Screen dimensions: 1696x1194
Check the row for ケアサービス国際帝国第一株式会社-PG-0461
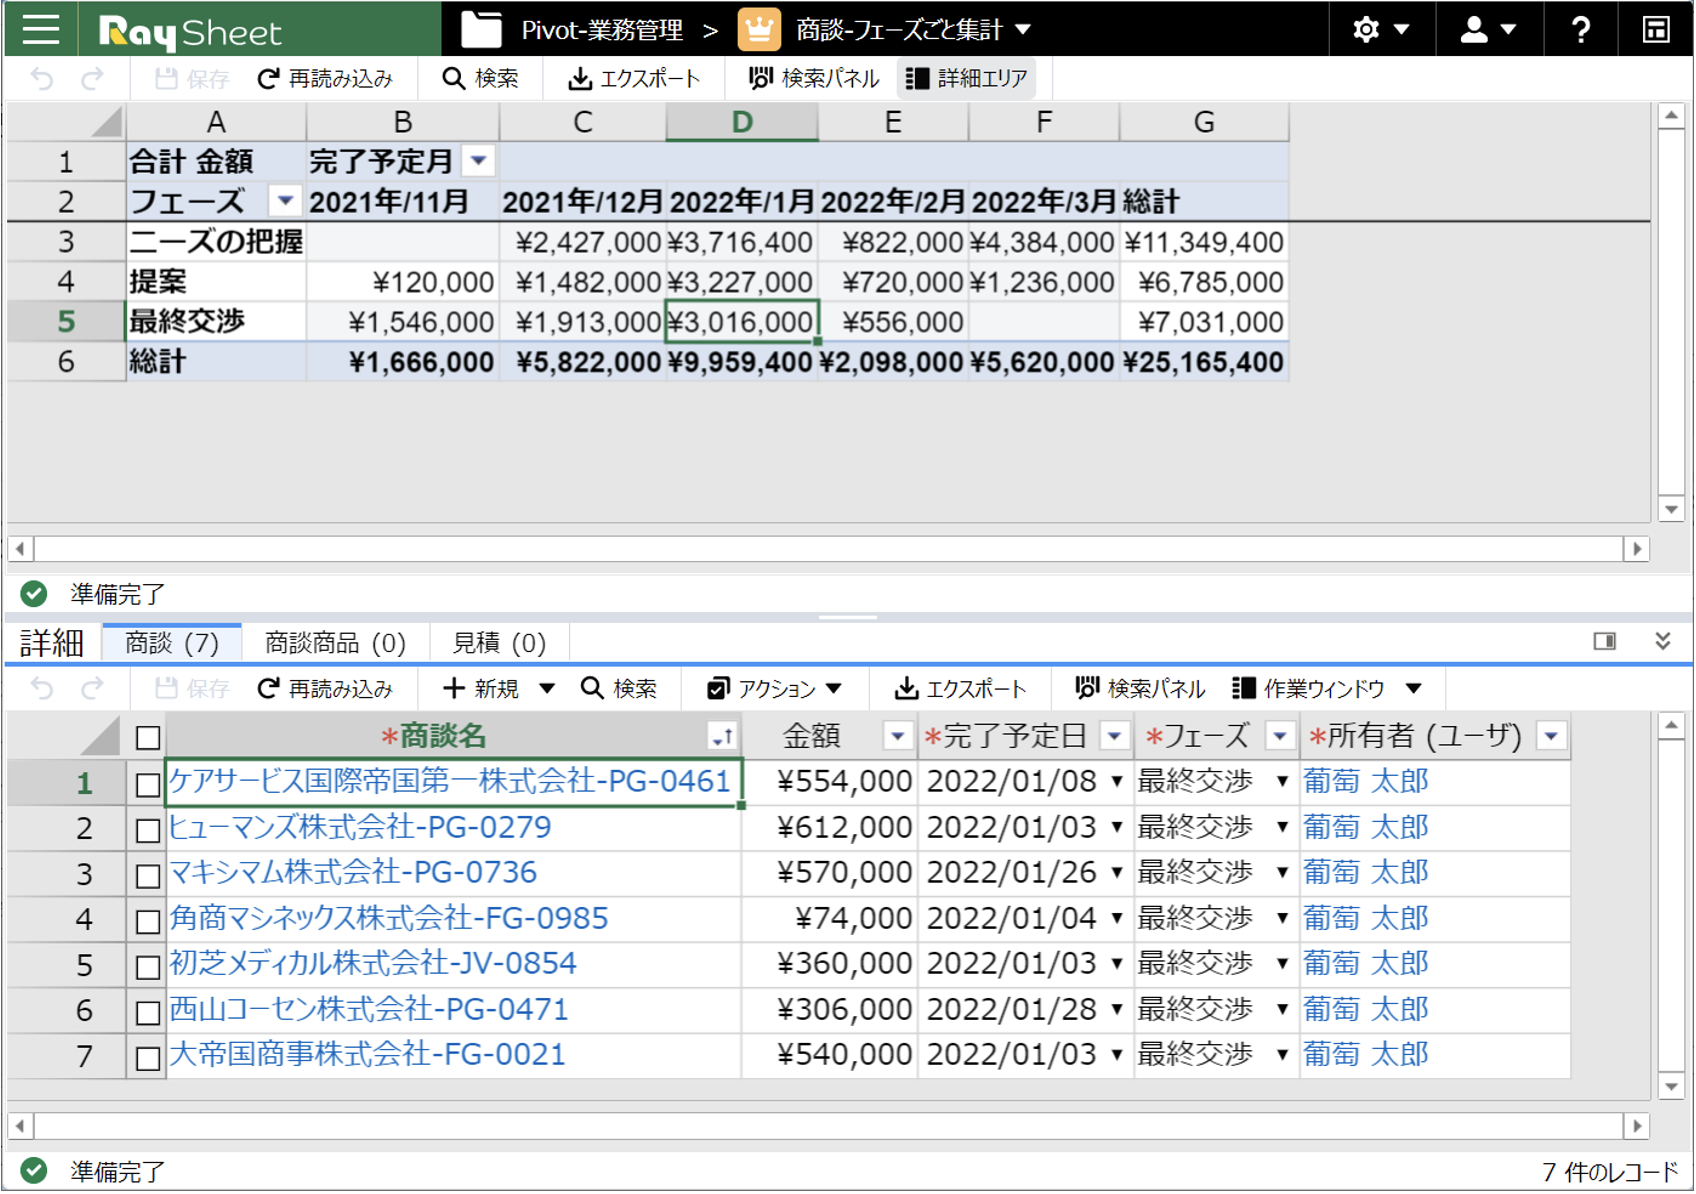148,785
